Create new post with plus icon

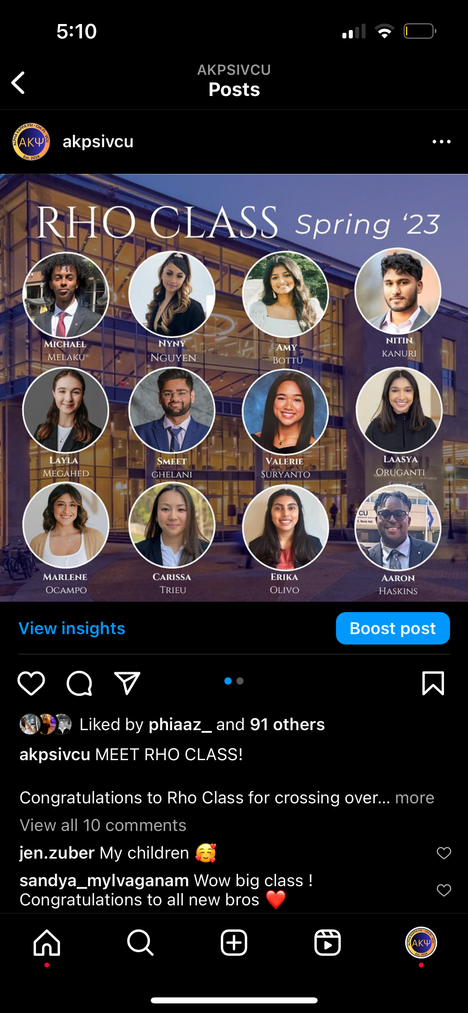click(234, 943)
